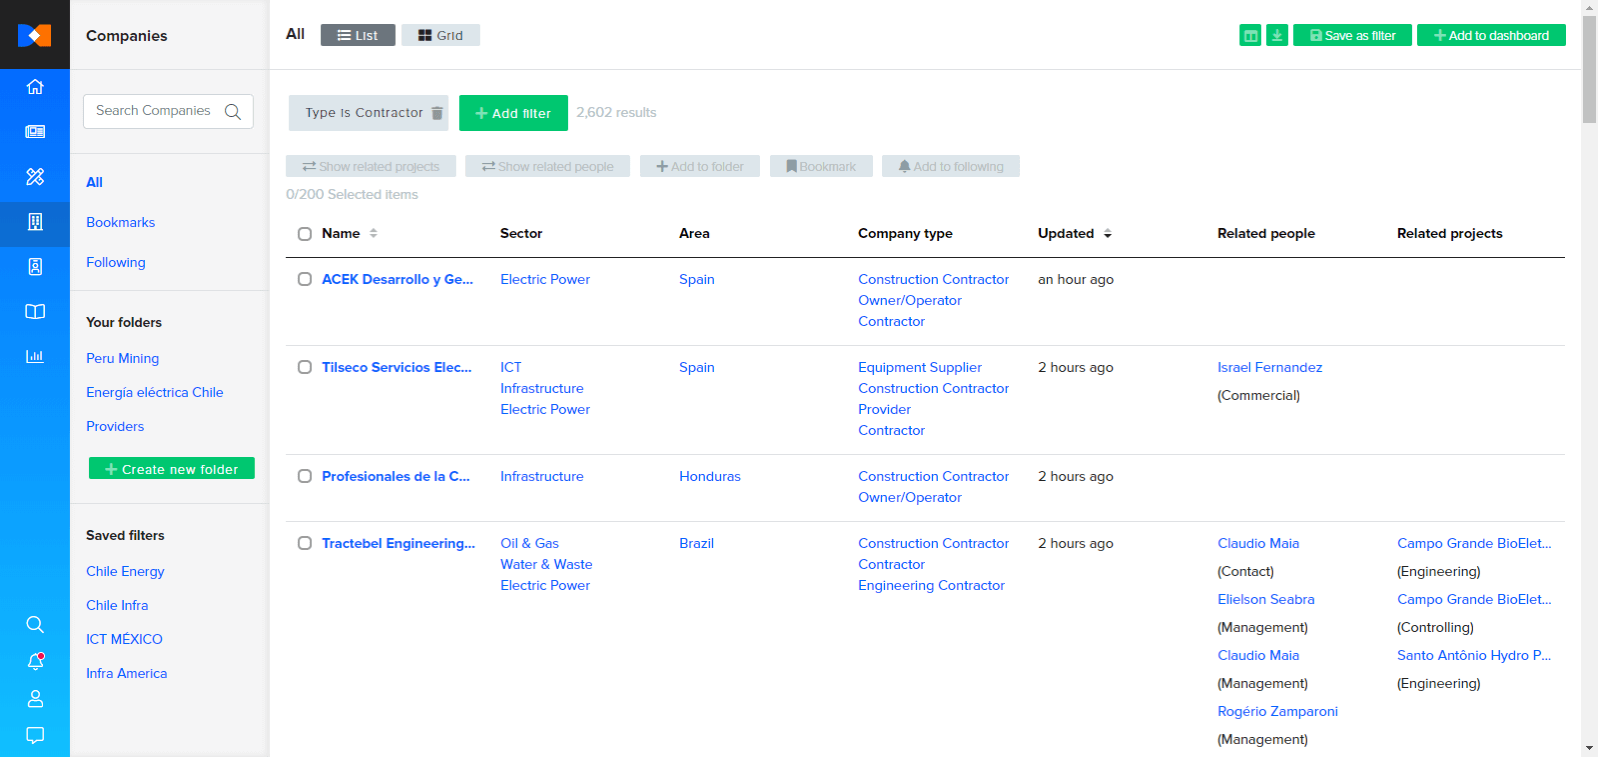Open the Home icon in sidebar
The image size is (1598, 758).
(35, 87)
